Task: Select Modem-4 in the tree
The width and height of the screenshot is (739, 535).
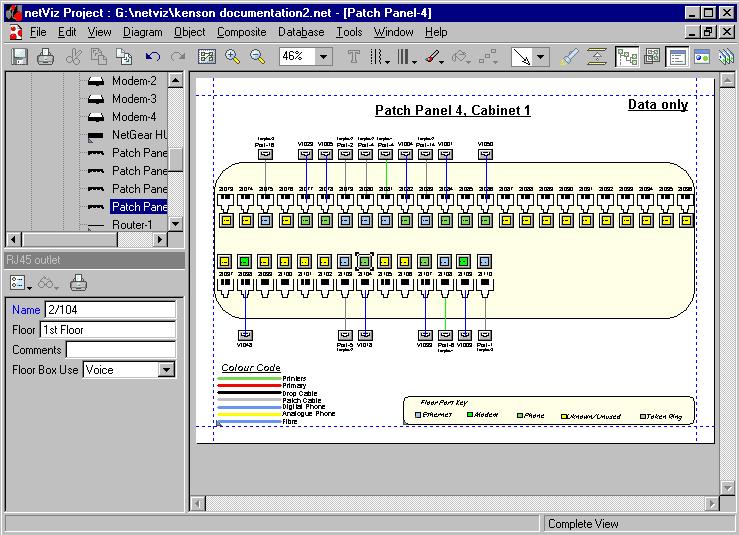Action: [x=134, y=117]
